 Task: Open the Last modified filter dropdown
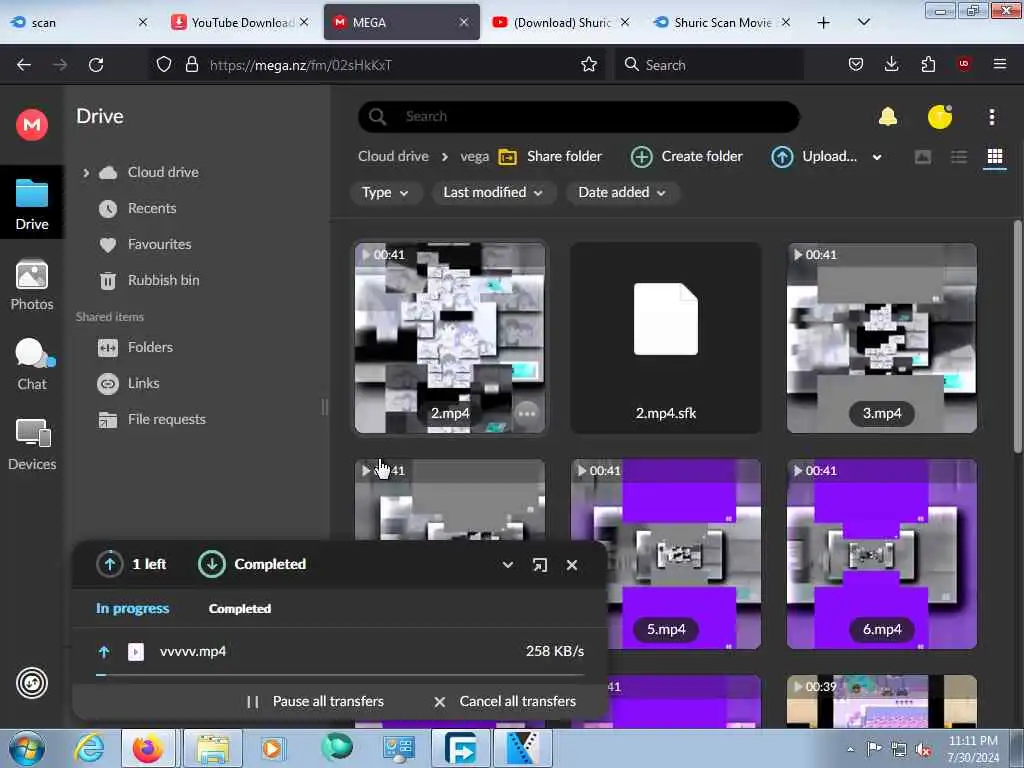[493, 193]
